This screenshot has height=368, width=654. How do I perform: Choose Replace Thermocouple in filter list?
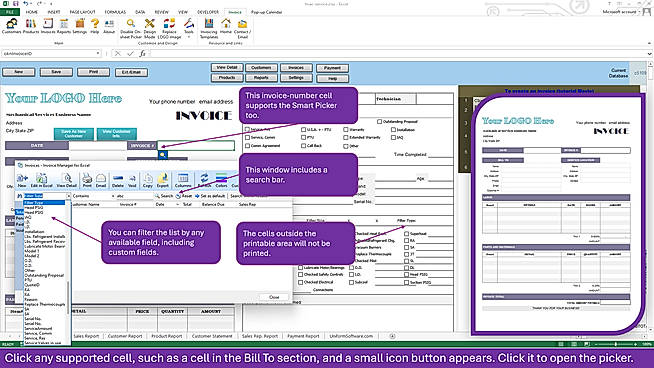[45, 304]
